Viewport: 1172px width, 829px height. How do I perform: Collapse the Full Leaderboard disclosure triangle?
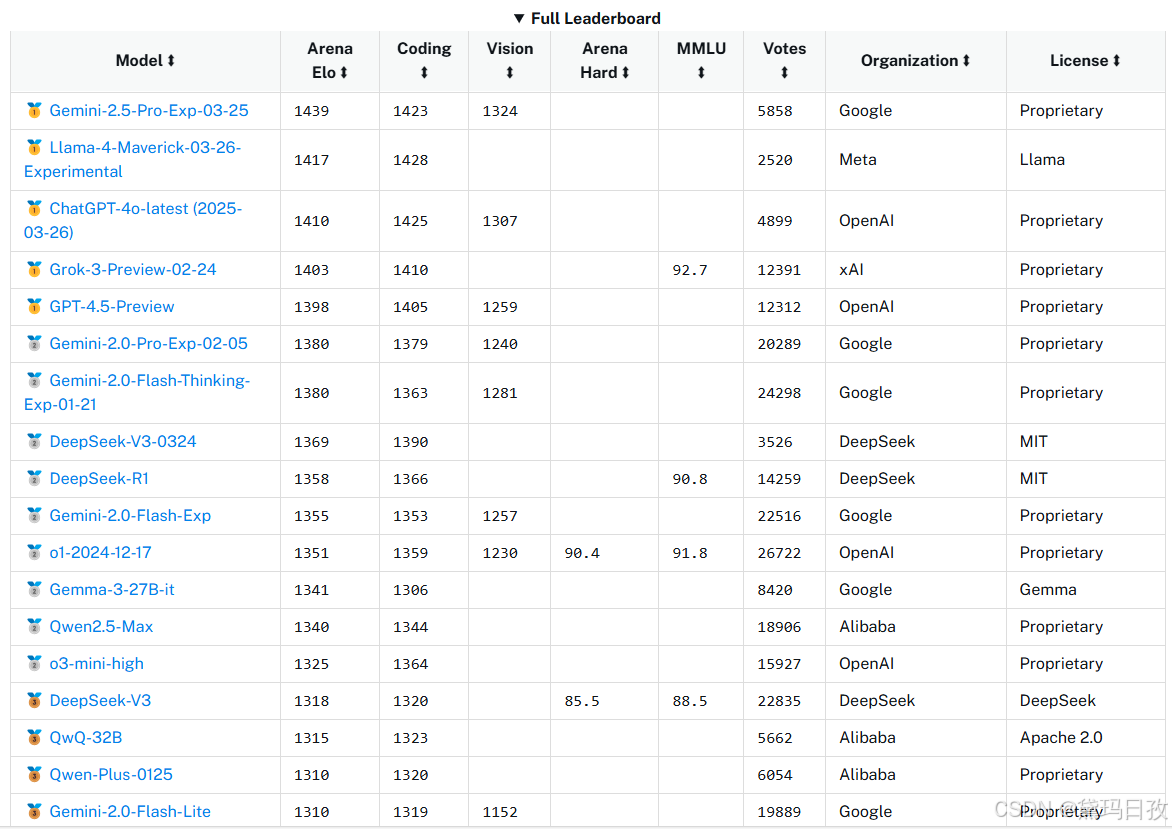pos(519,18)
